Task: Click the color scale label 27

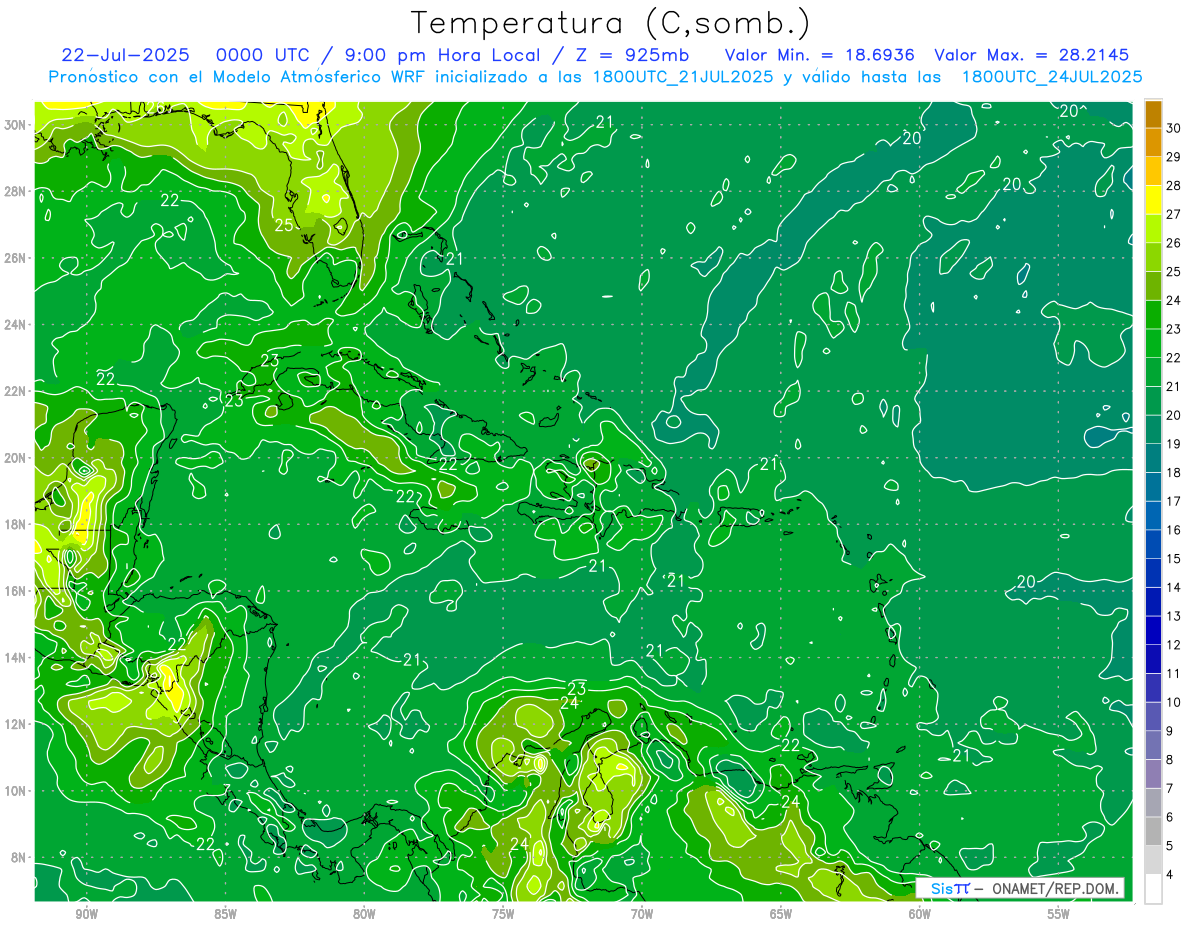Action: coord(1175,214)
